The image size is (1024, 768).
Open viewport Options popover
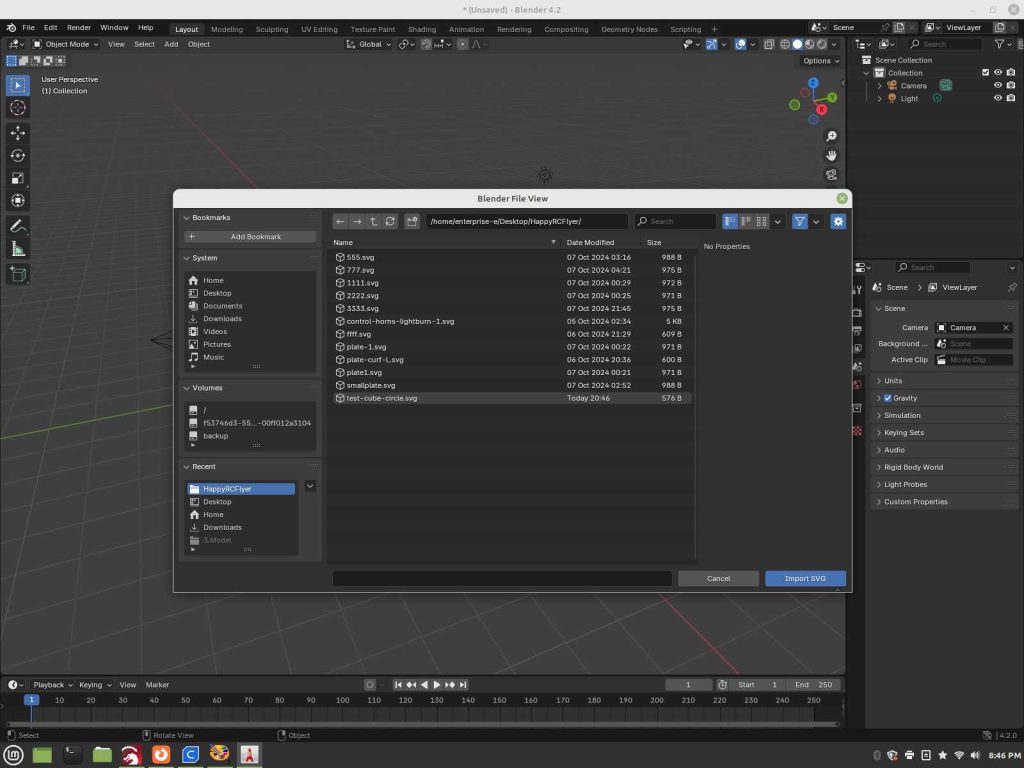822,61
